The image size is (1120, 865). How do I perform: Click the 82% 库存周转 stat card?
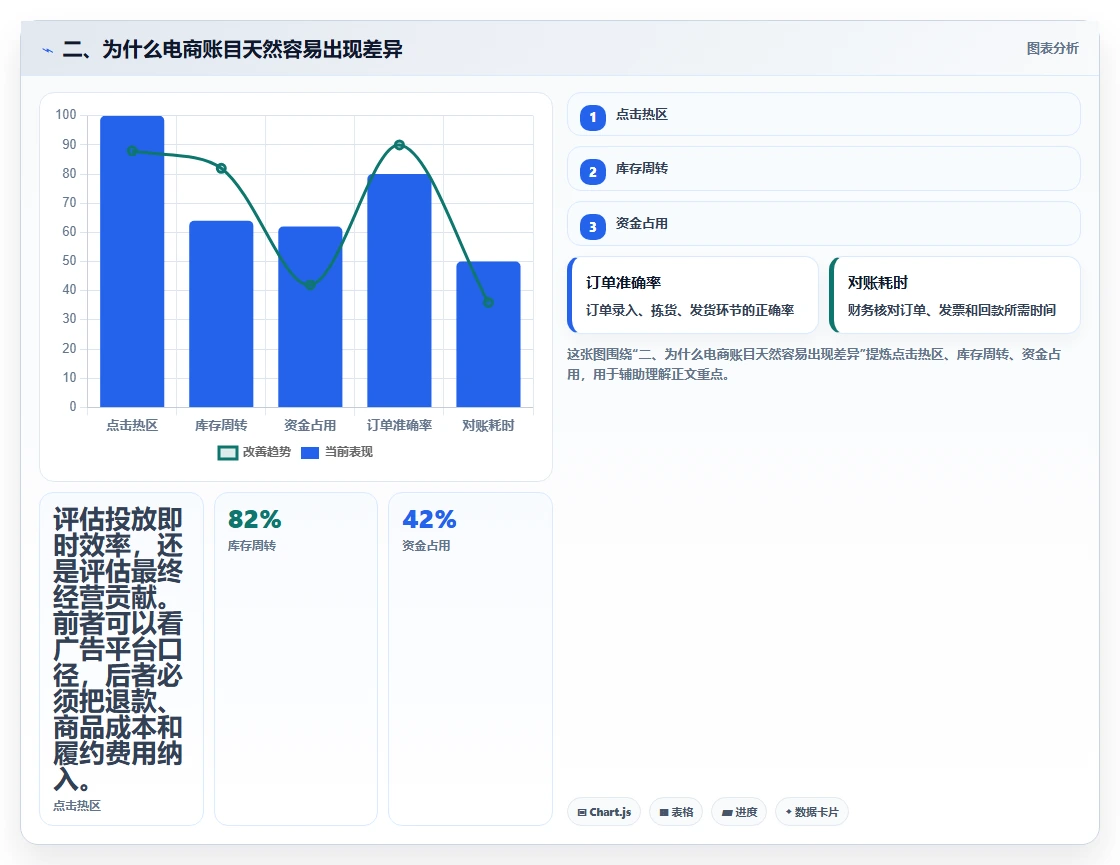click(296, 659)
